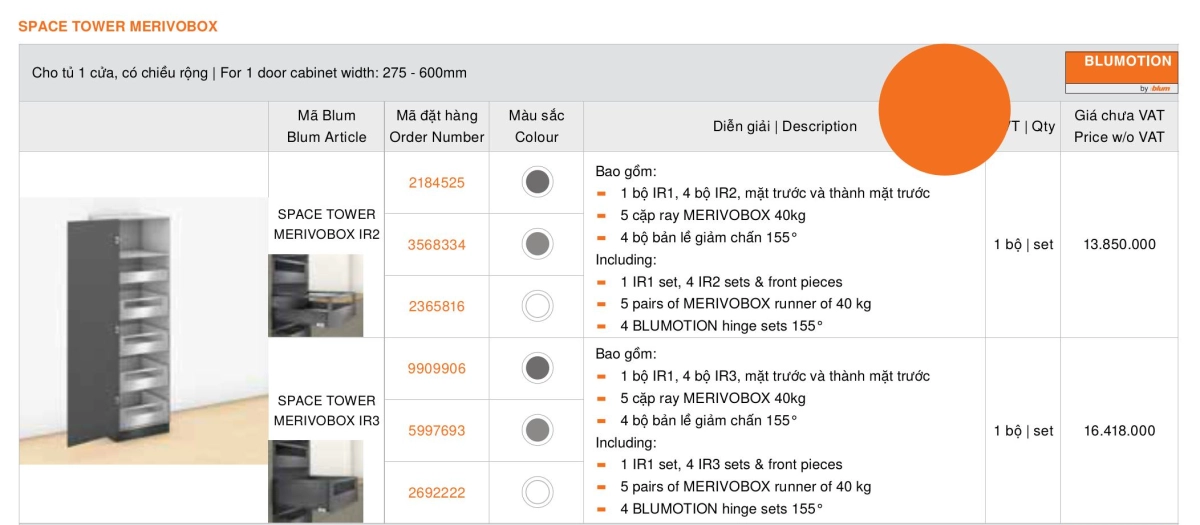Click the SPACE TOWER MERIVOBOX section heading

point(118,26)
